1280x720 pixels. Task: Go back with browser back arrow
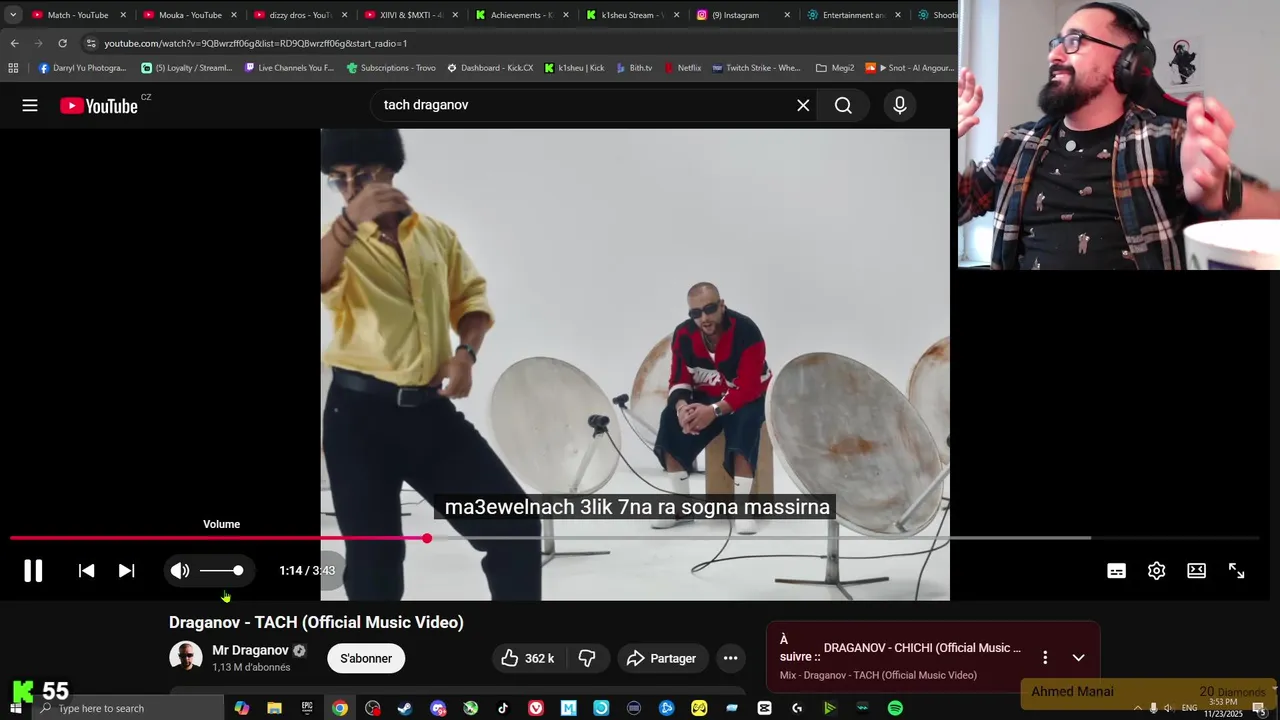pos(14,43)
